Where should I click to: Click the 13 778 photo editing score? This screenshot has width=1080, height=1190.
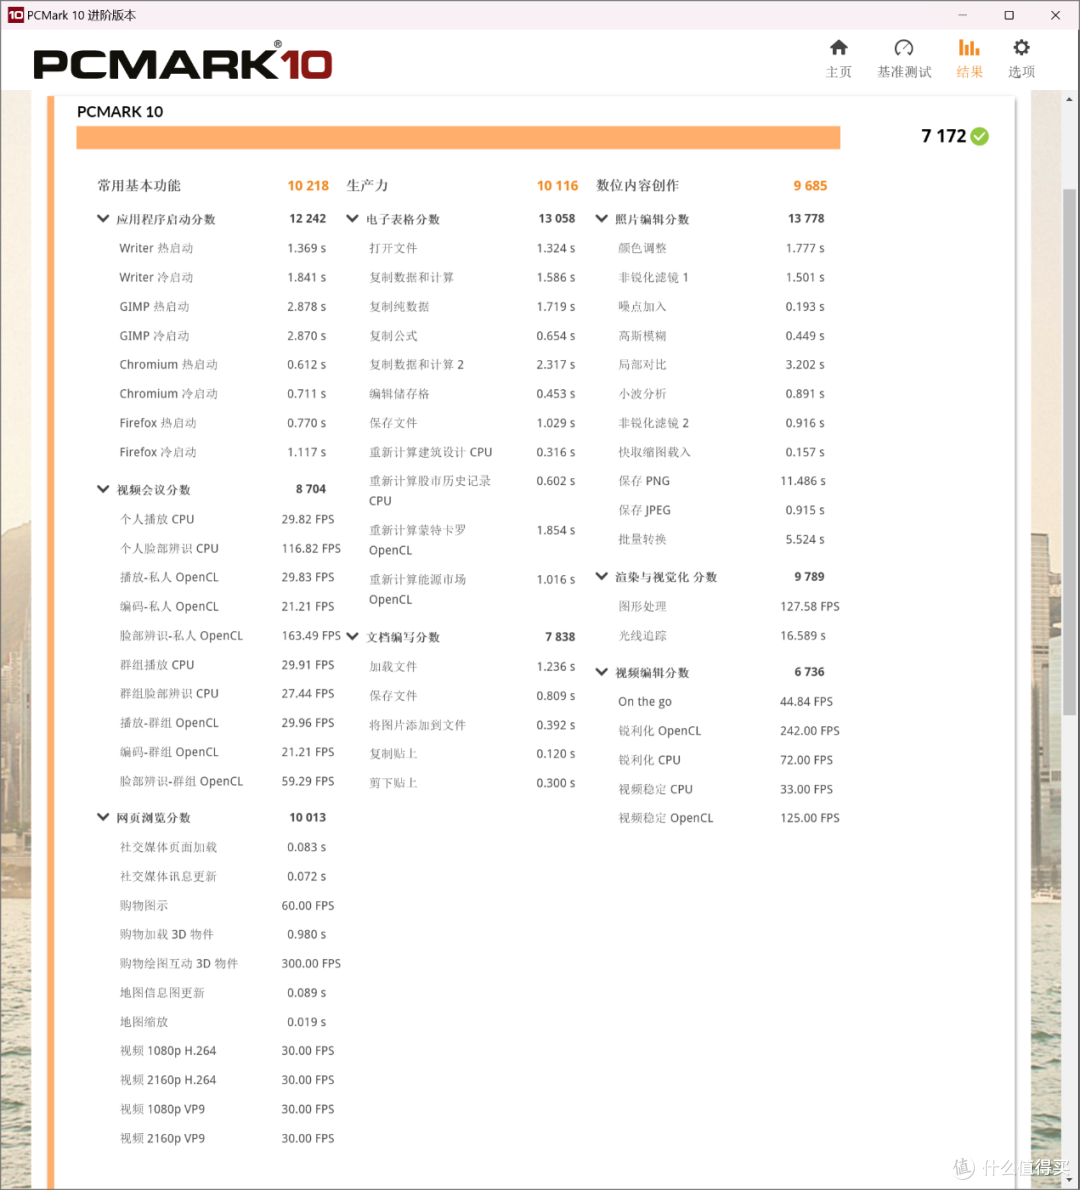pyautogui.click(x=806, y=219)
